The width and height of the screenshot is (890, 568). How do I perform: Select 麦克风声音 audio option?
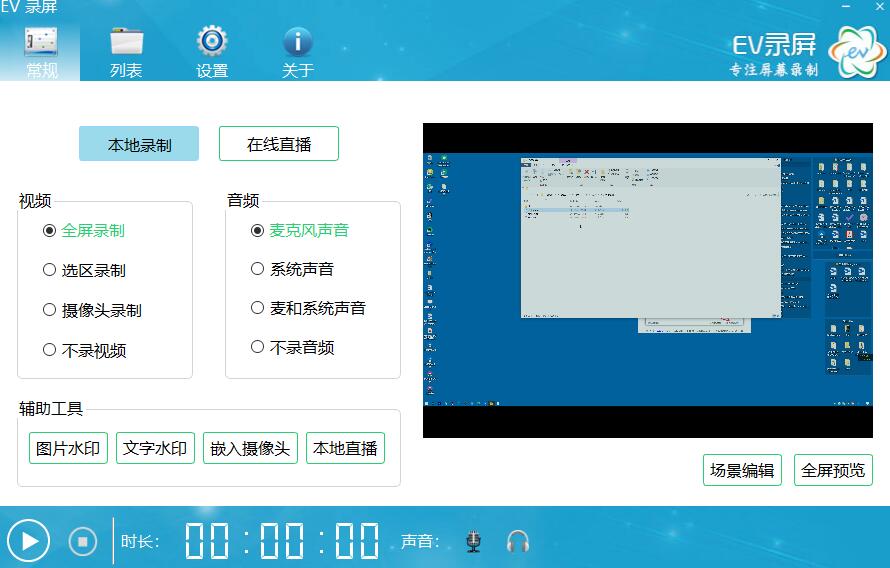[x=300, y=230]
